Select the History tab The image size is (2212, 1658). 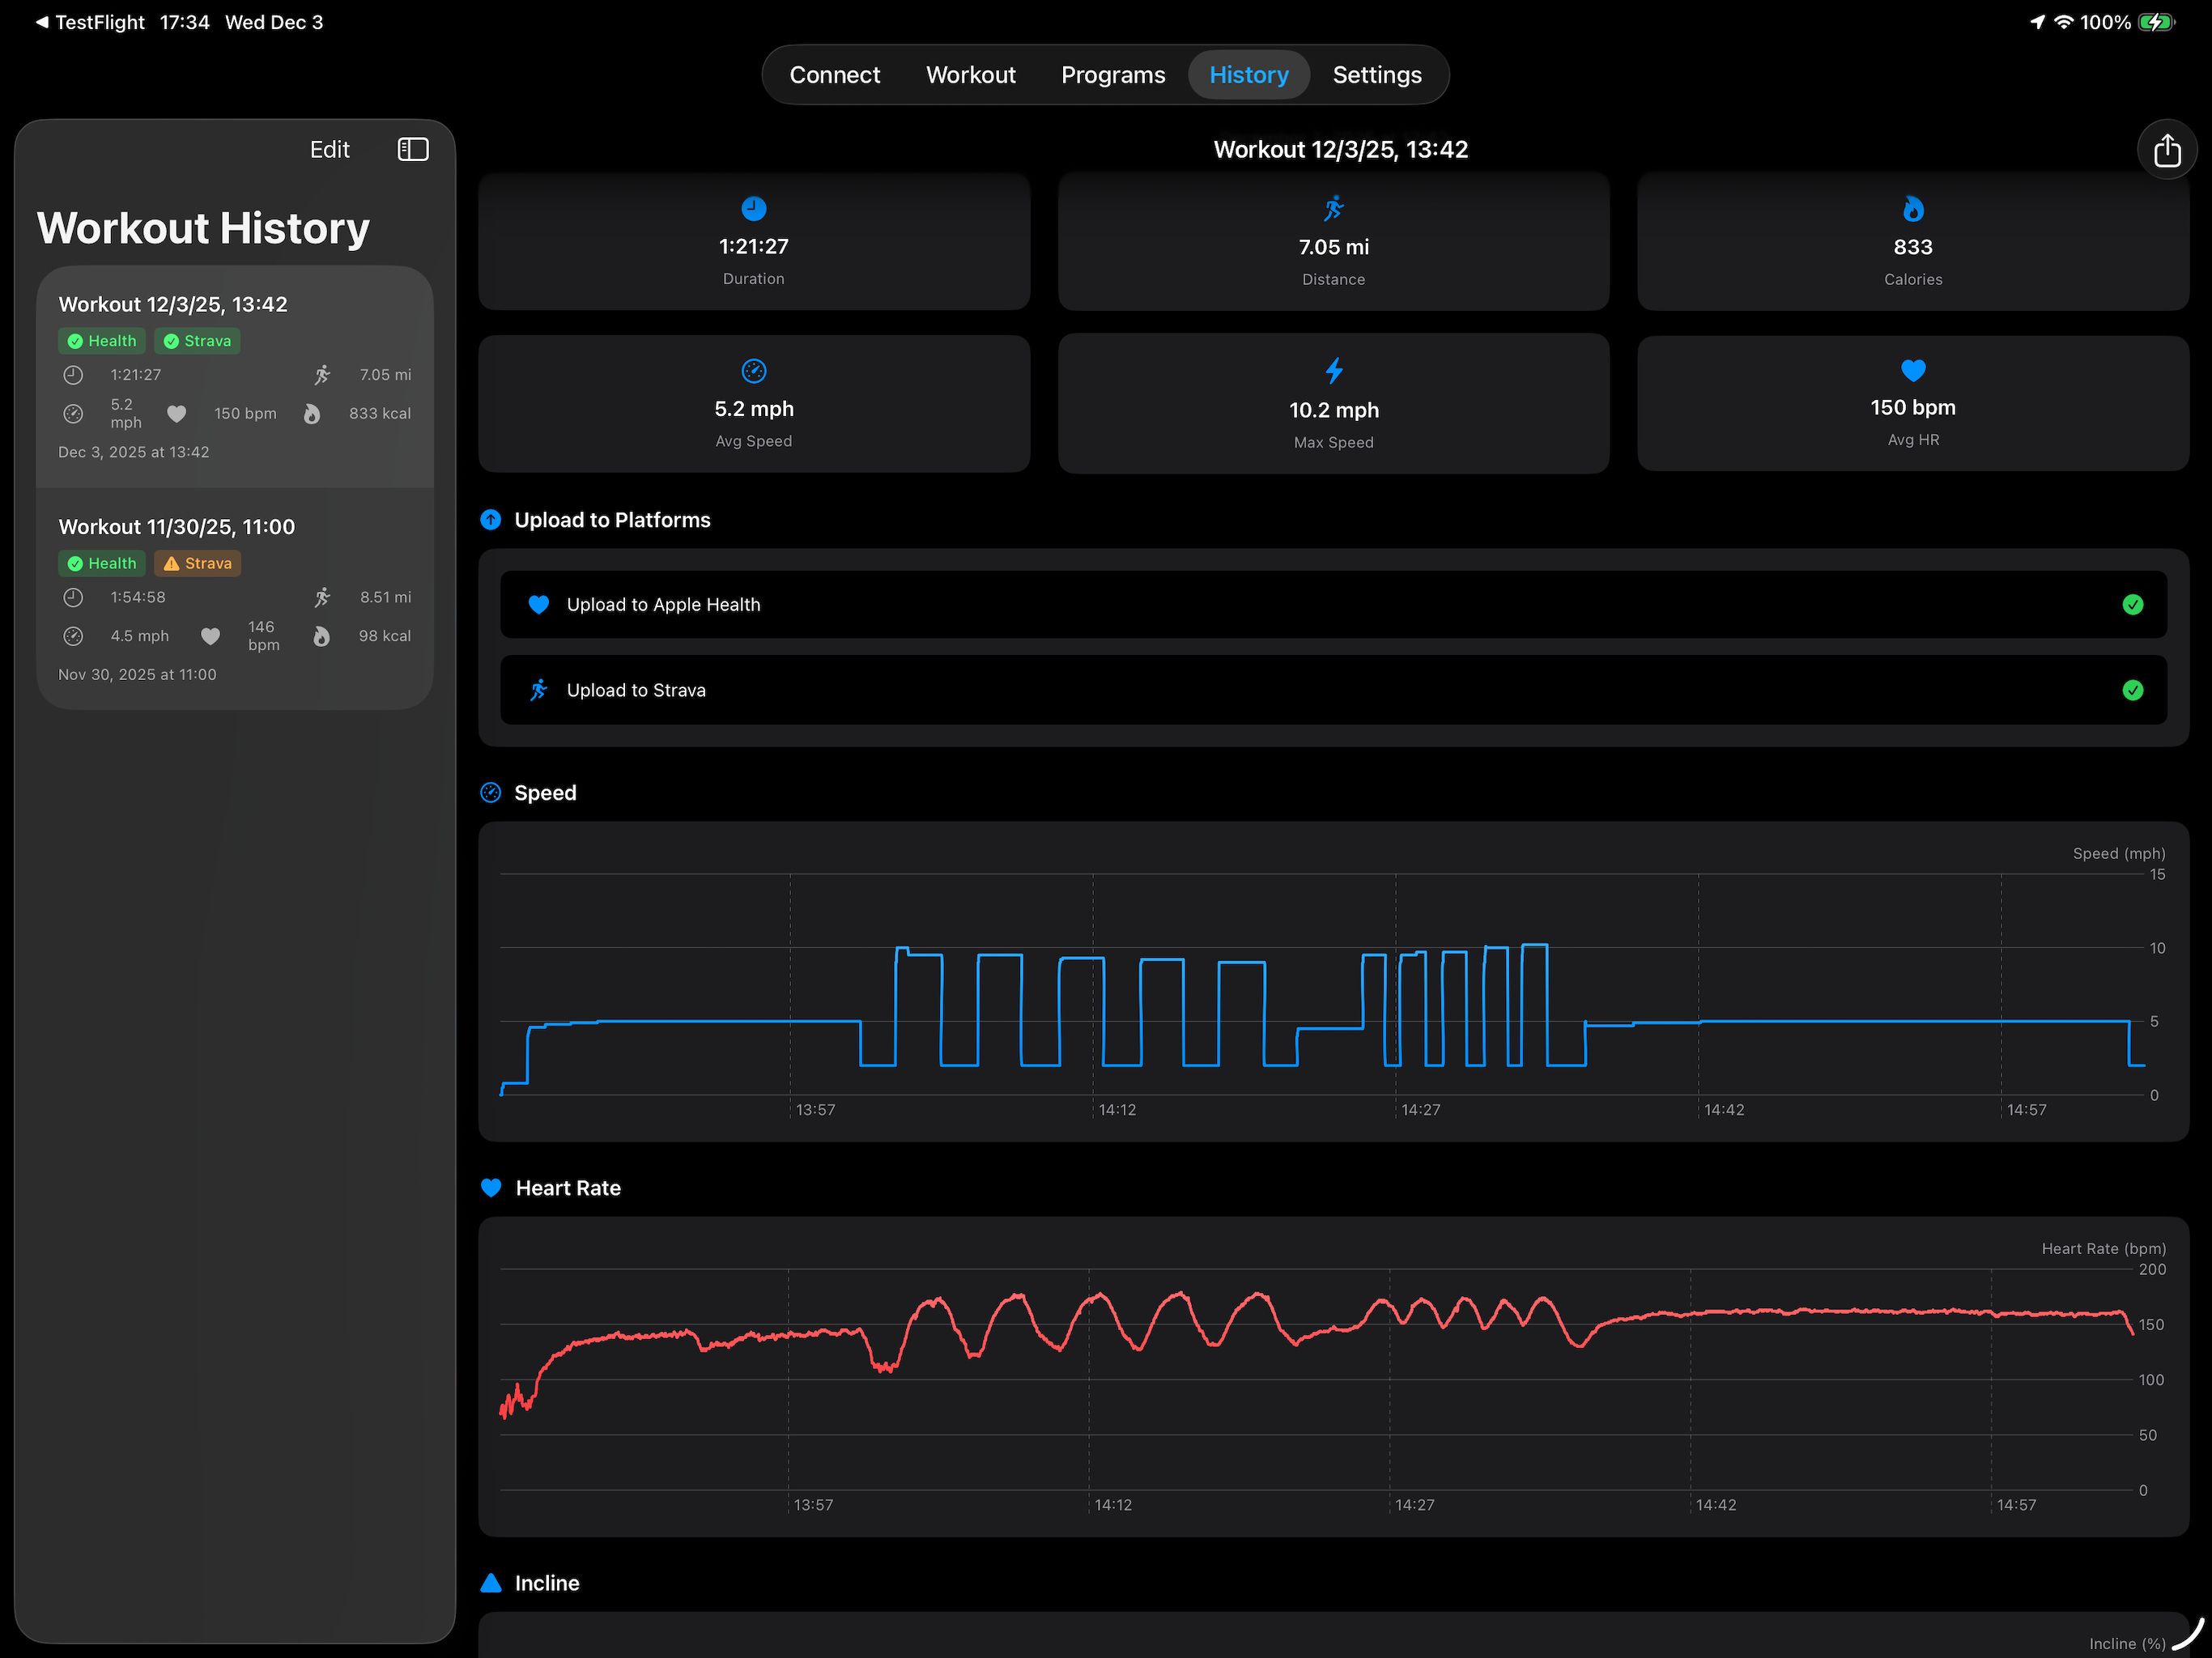pyautogui.click(x=1249, y=75)
